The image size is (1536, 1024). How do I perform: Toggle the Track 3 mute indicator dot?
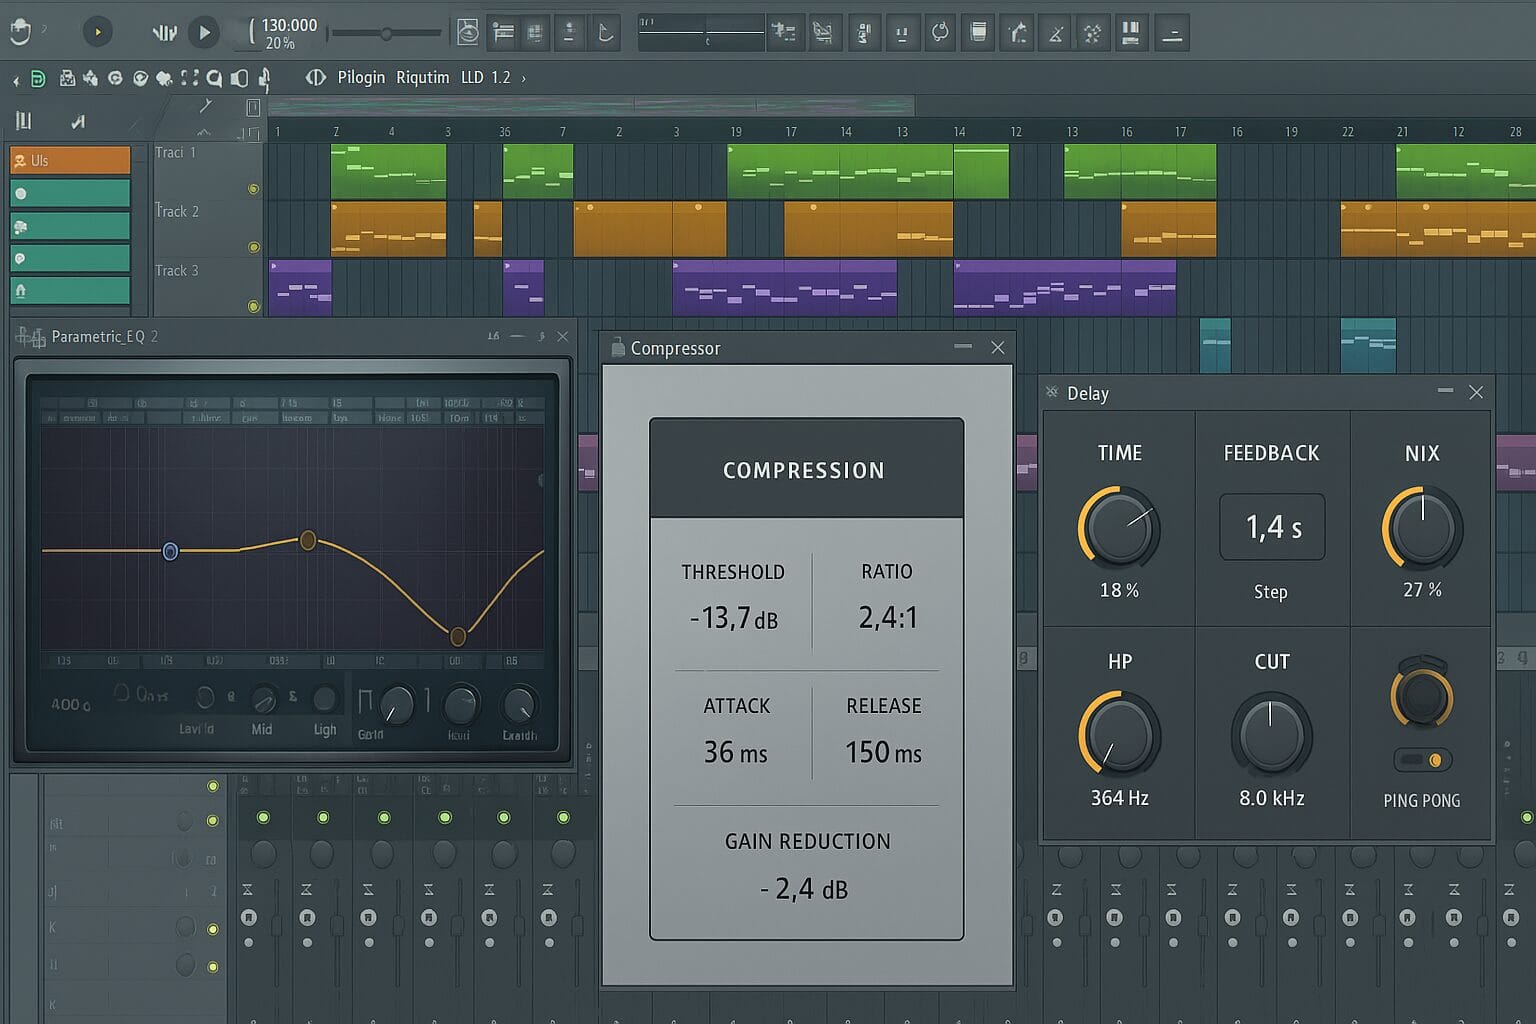pos(253,306)
